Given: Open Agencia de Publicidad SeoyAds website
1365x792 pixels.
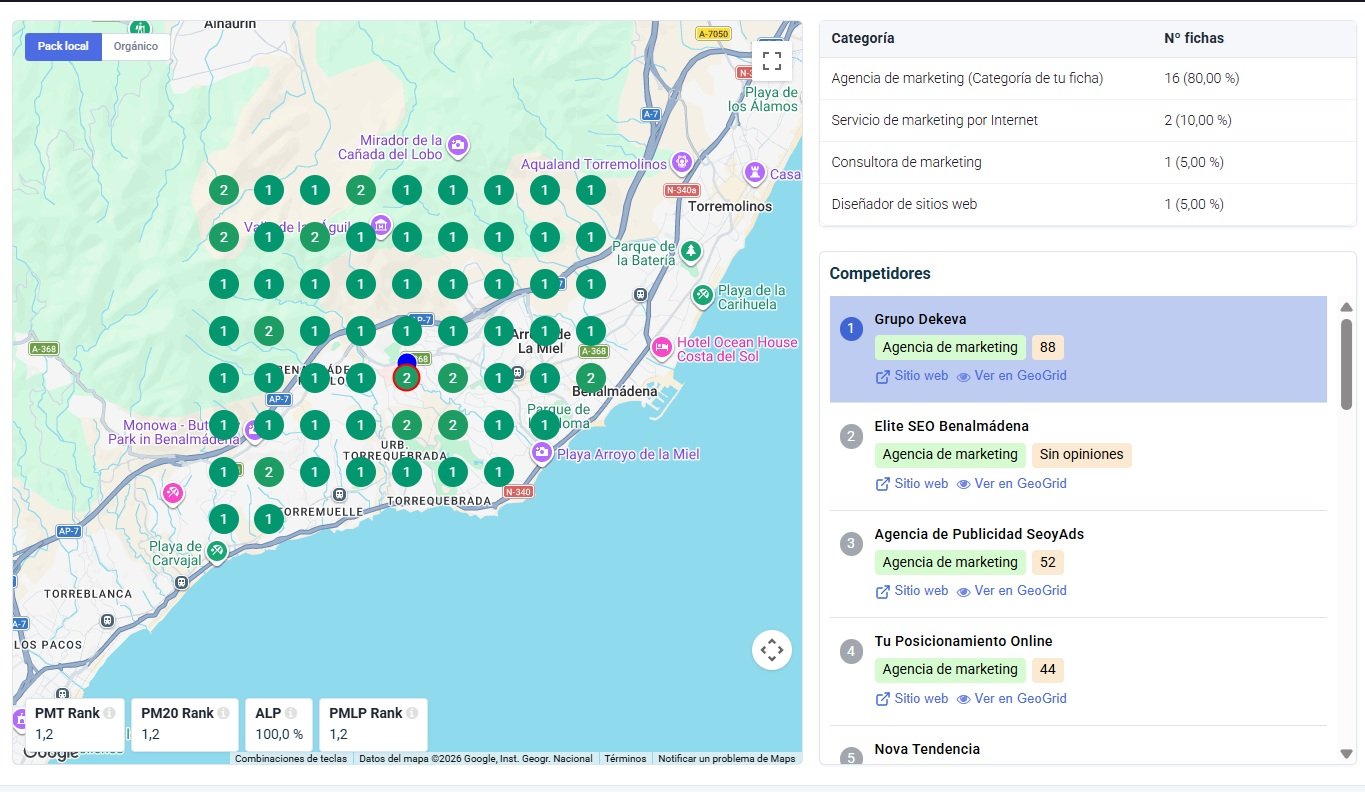Looking at the screenshot, I should (911, 591).
